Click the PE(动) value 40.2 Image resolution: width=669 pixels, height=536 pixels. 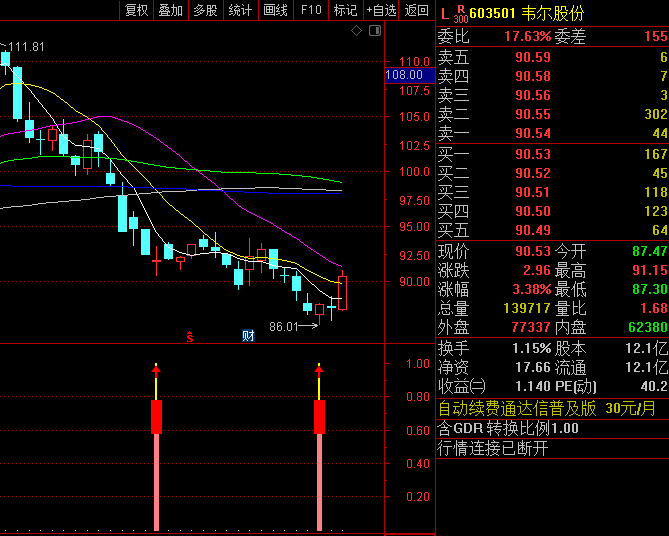pos(654,386)
